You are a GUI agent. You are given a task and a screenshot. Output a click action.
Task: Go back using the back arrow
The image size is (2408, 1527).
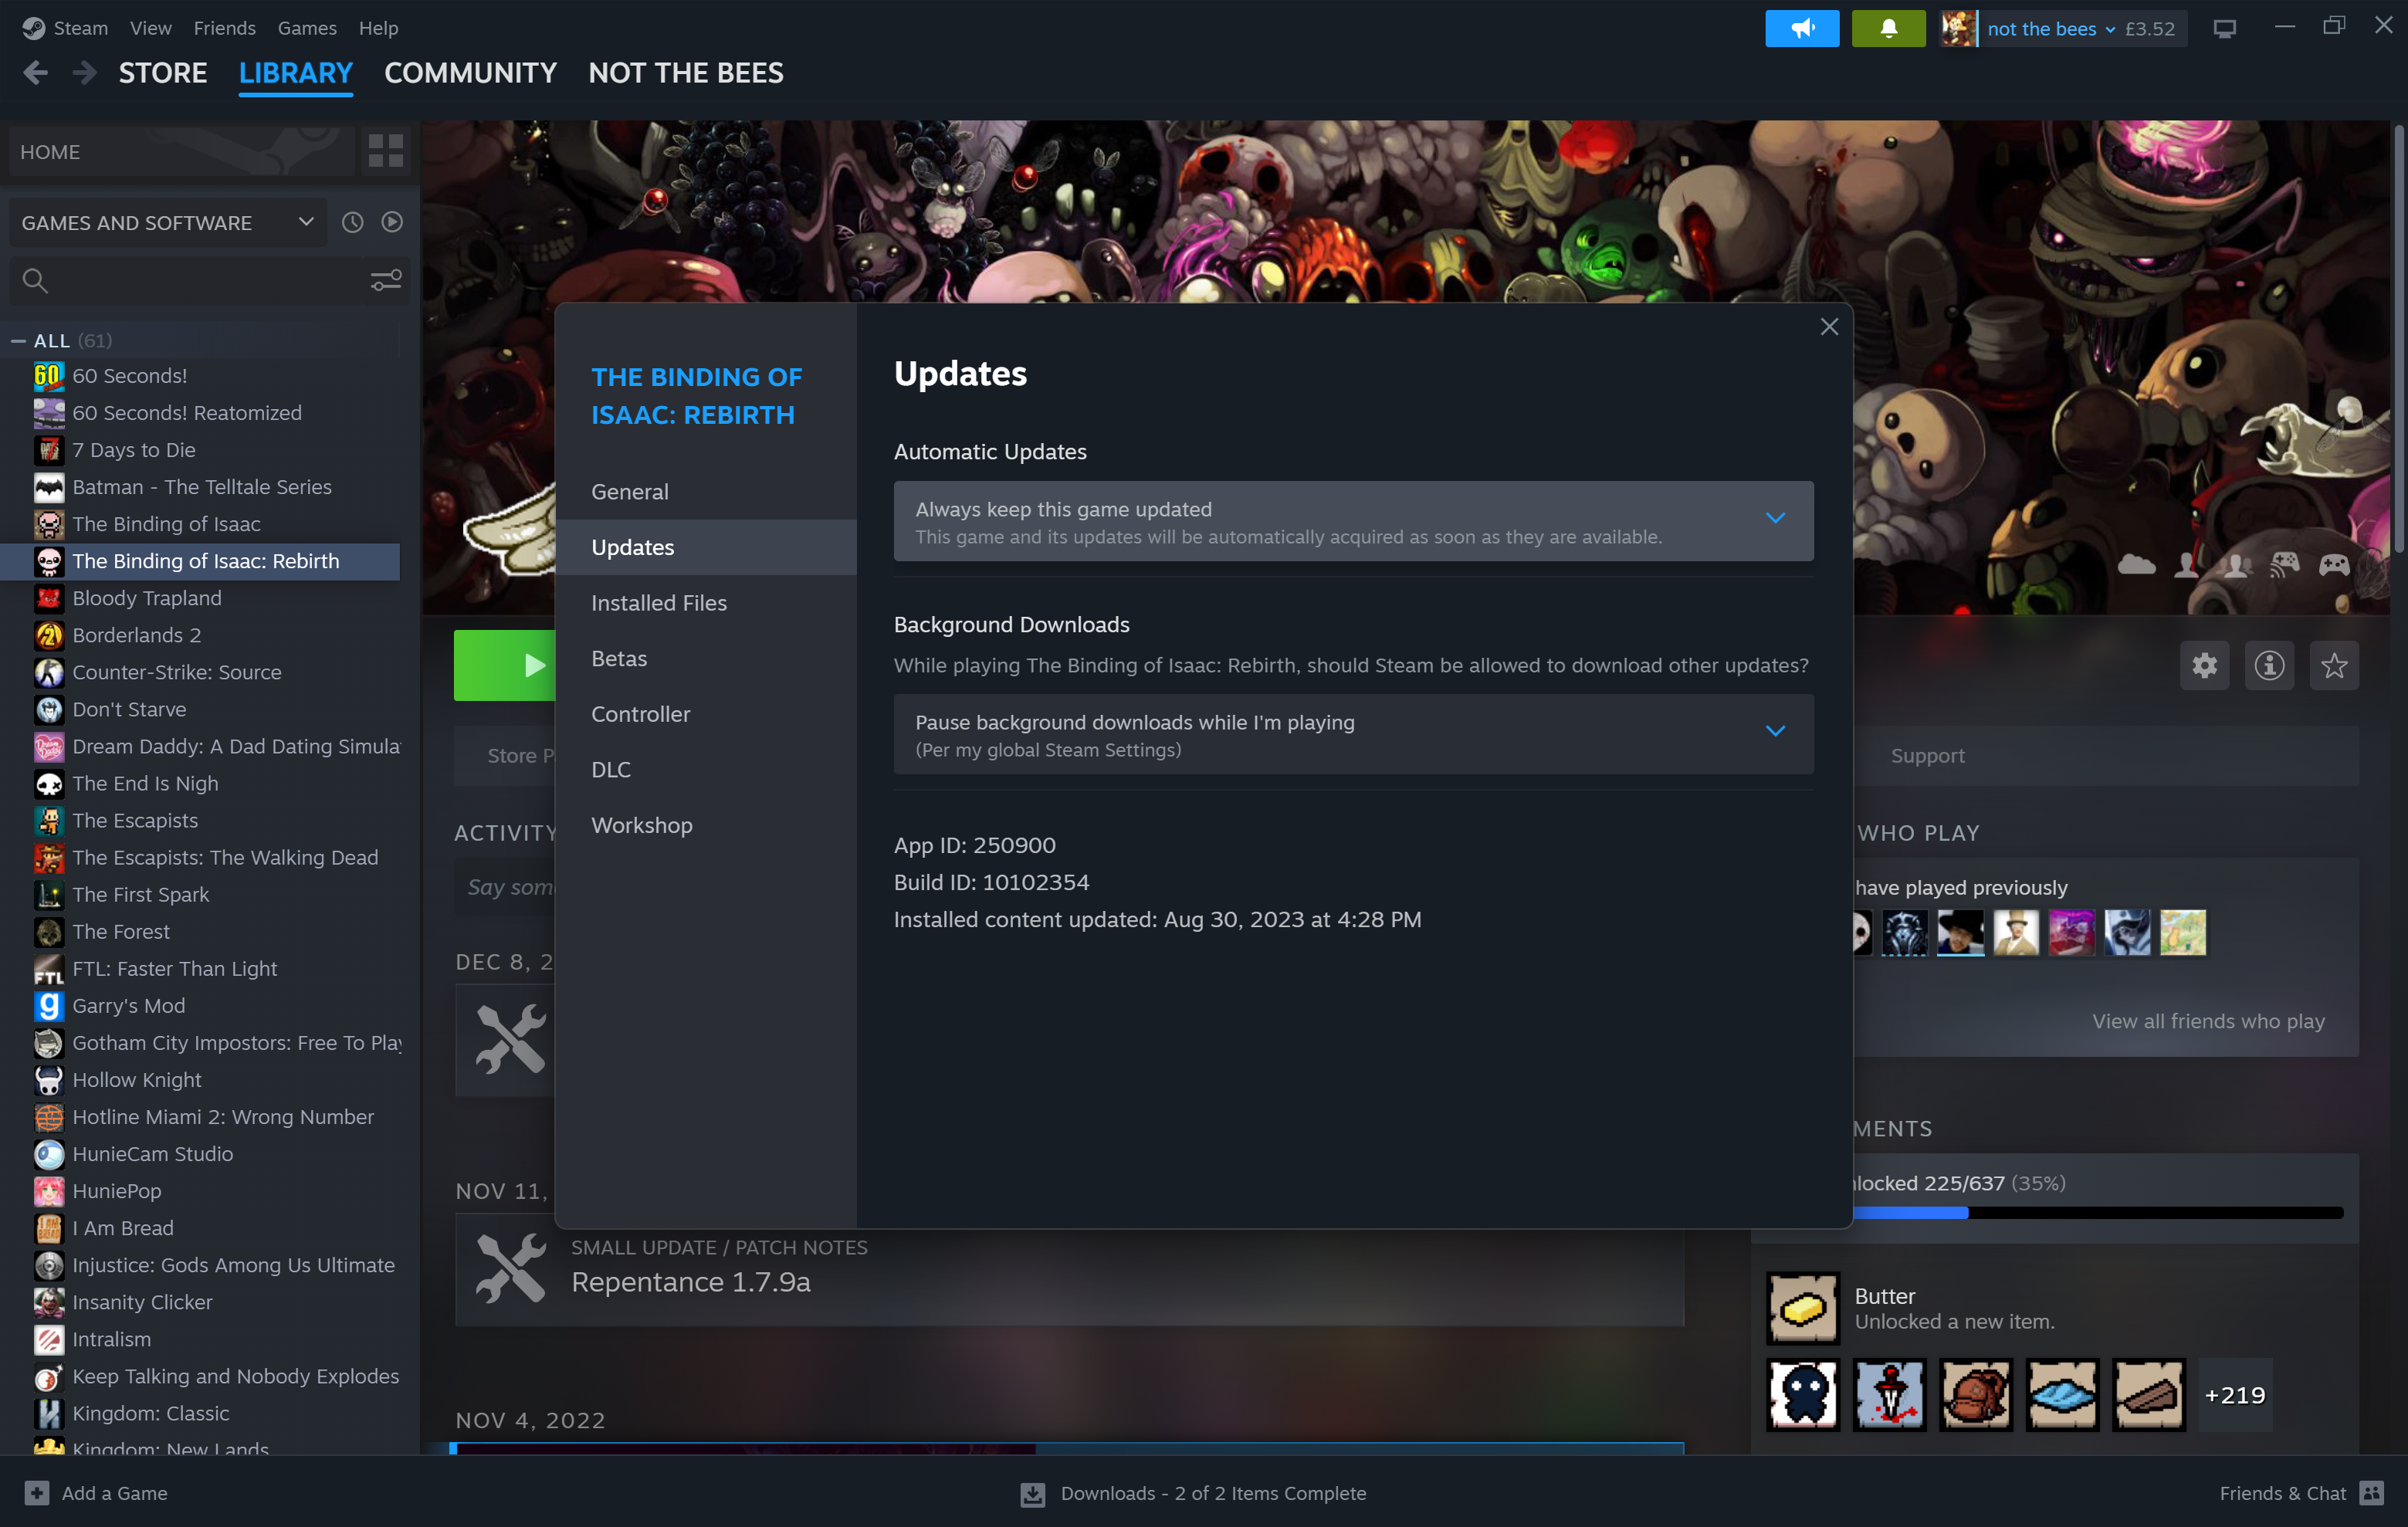(x=36, y=72)
